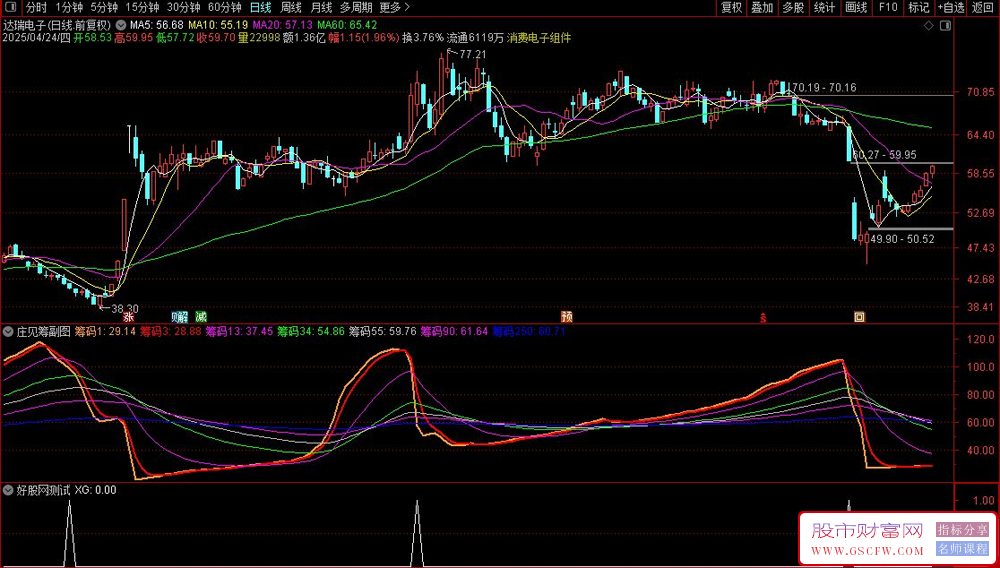Click the XG: 0.00 value

click(96, 490)
